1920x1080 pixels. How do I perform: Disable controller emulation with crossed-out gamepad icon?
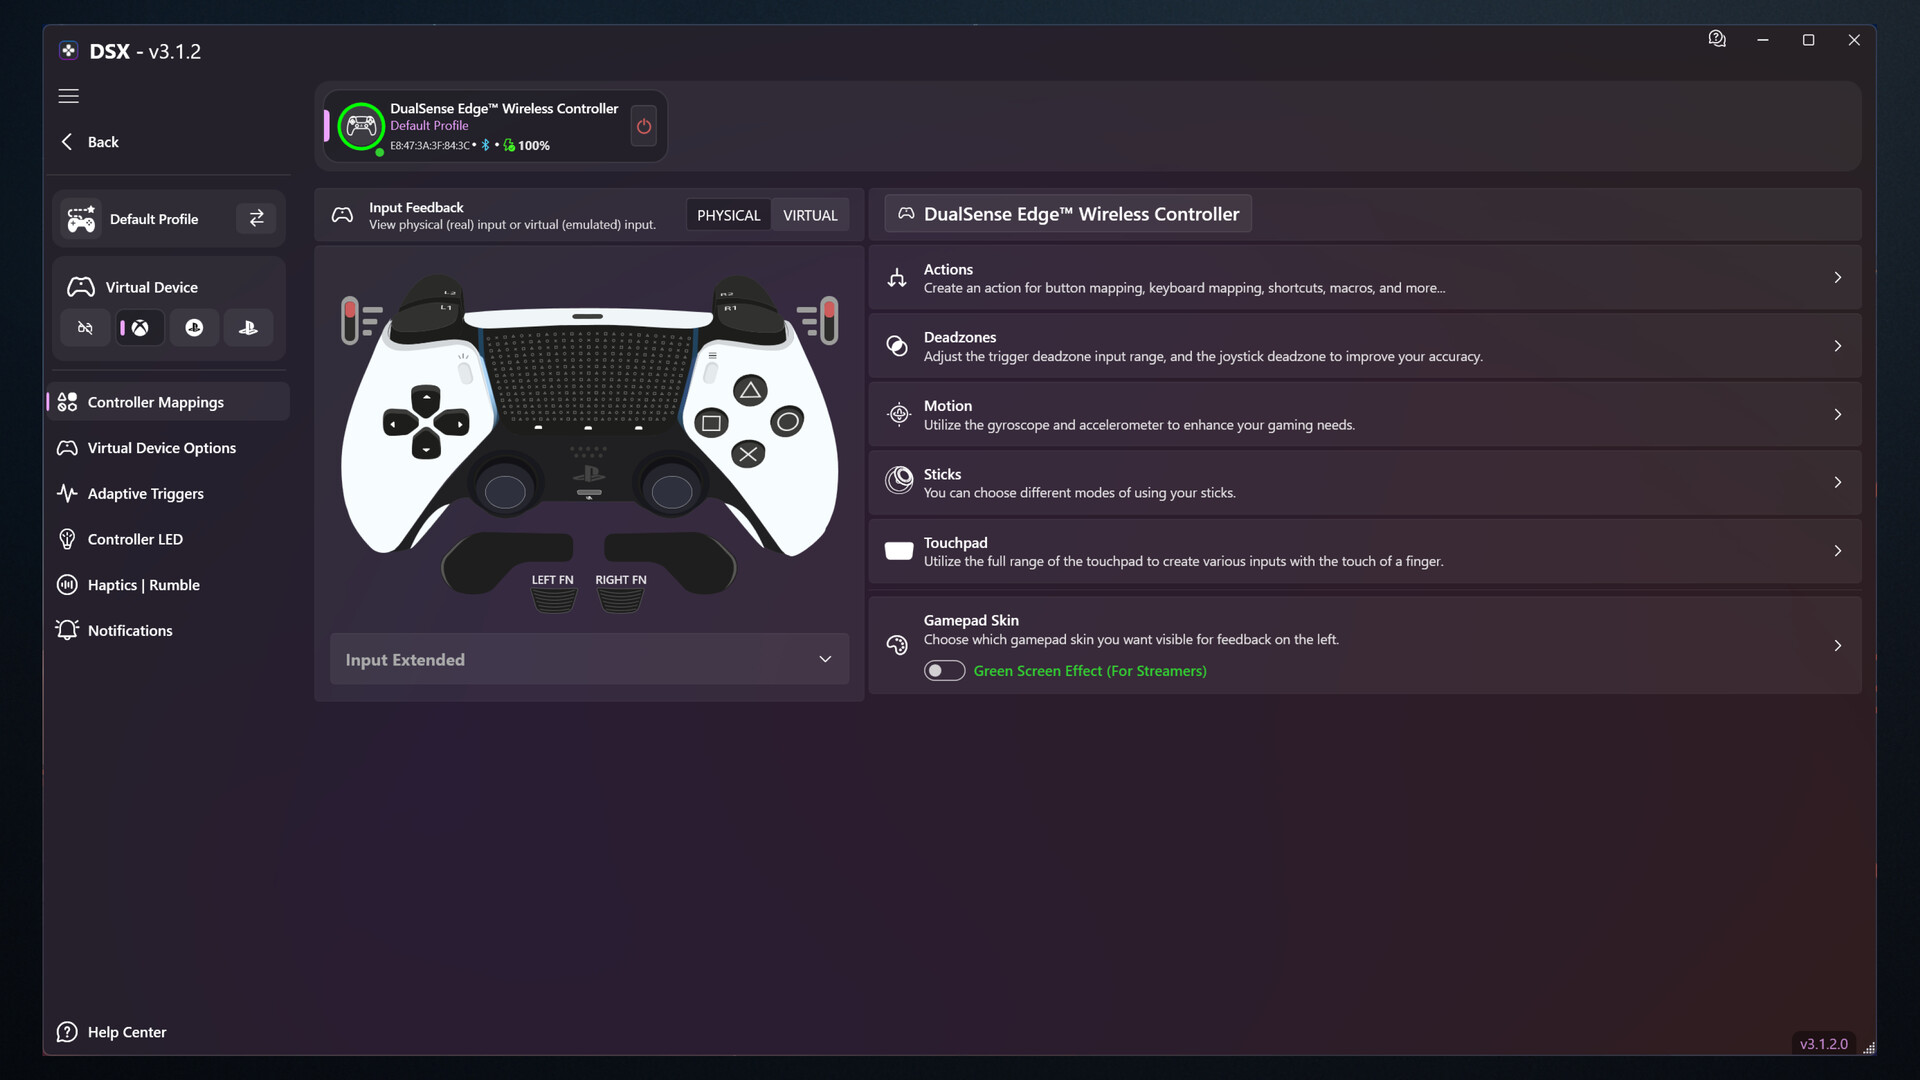point(85,327)
